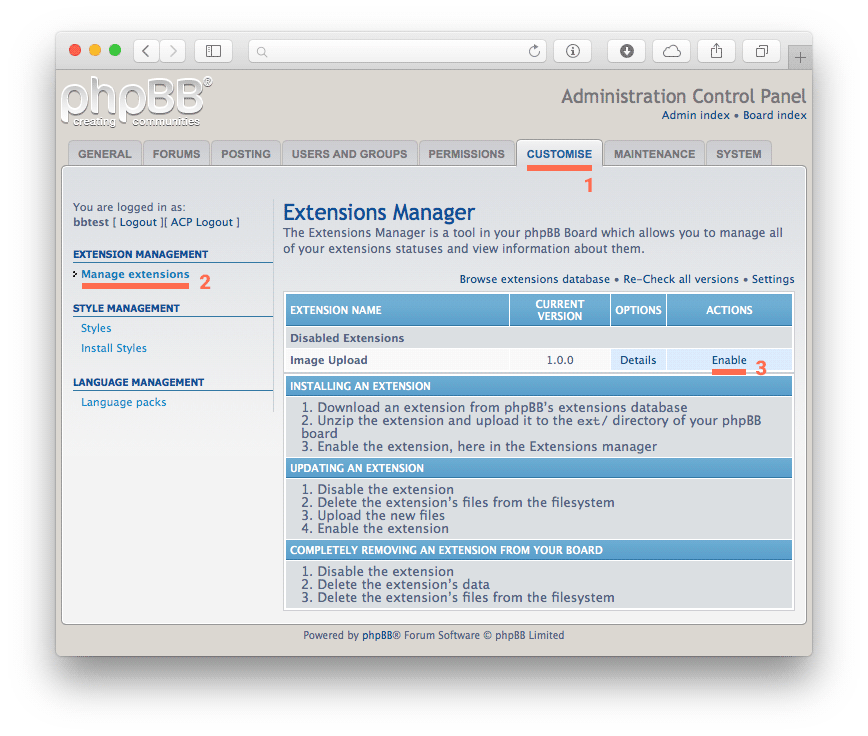Open the Share icon
Image resolution: width=868 pixels, height=736 pixels.
coord(716,50)
